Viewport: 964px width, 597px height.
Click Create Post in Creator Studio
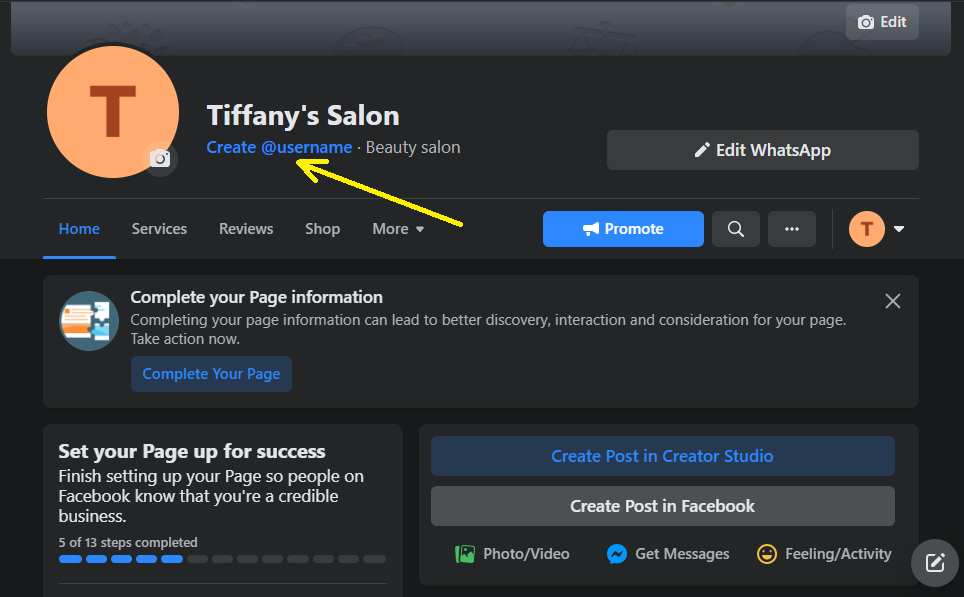click(x=663, y=456)
